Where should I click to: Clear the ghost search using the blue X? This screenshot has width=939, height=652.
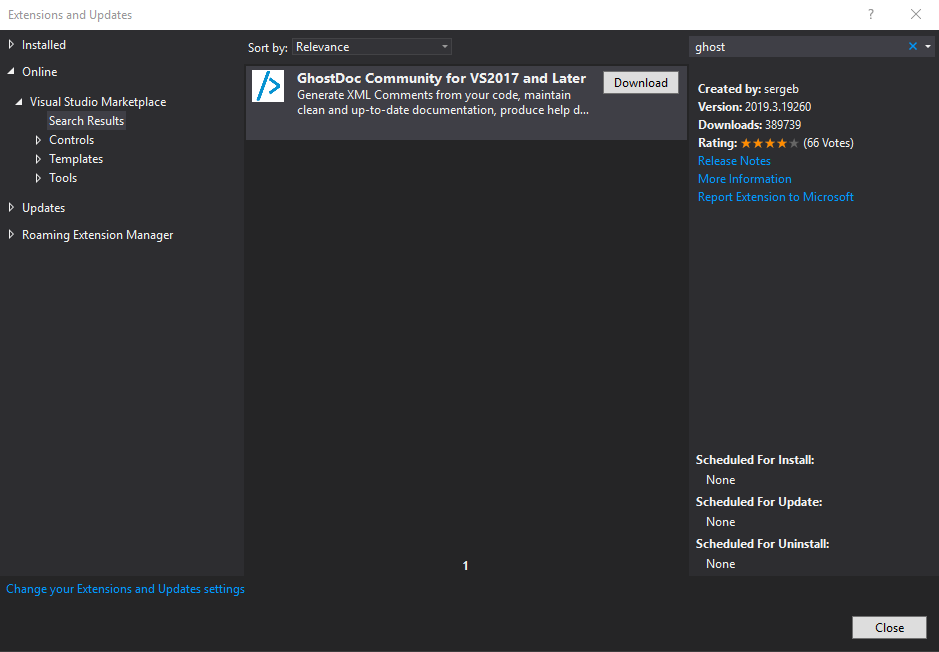click(912, 46)
